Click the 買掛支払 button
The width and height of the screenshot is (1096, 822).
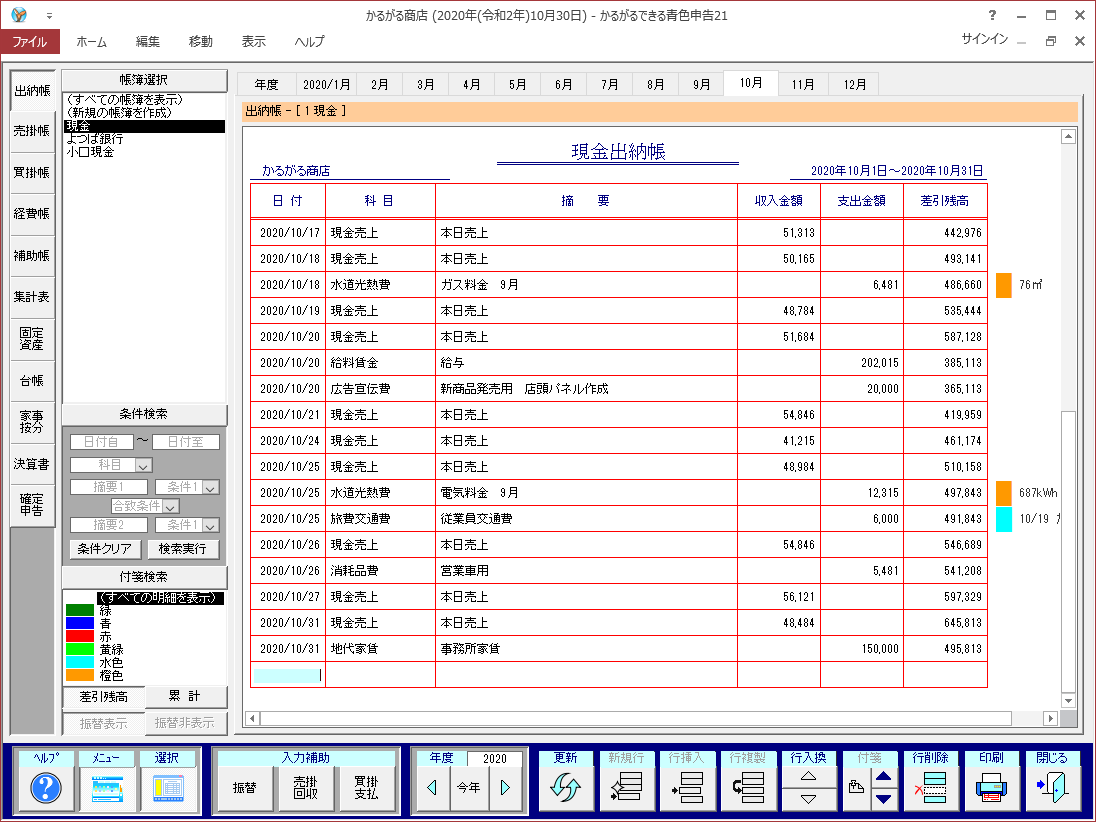[x=366, y=788]
